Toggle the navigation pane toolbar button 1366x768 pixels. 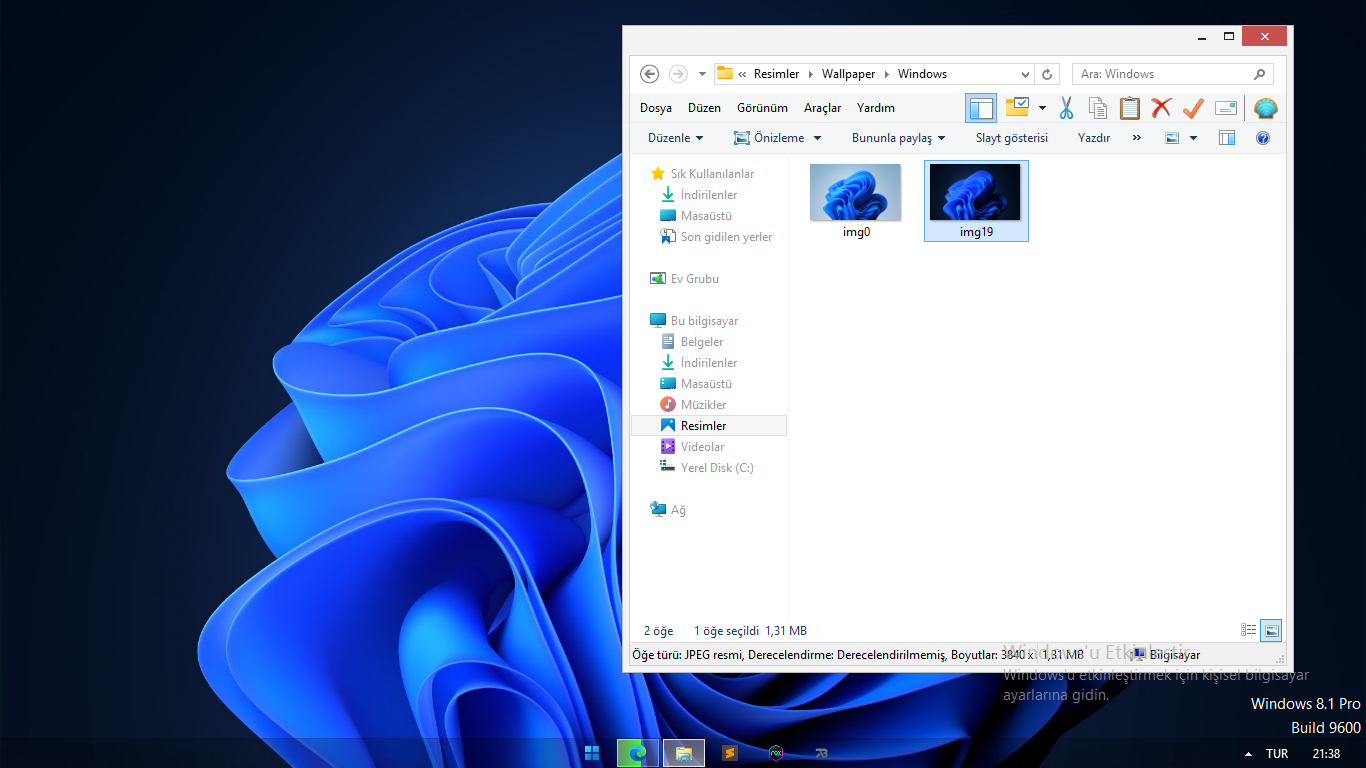pyautogui.click(x=981, y=108)
